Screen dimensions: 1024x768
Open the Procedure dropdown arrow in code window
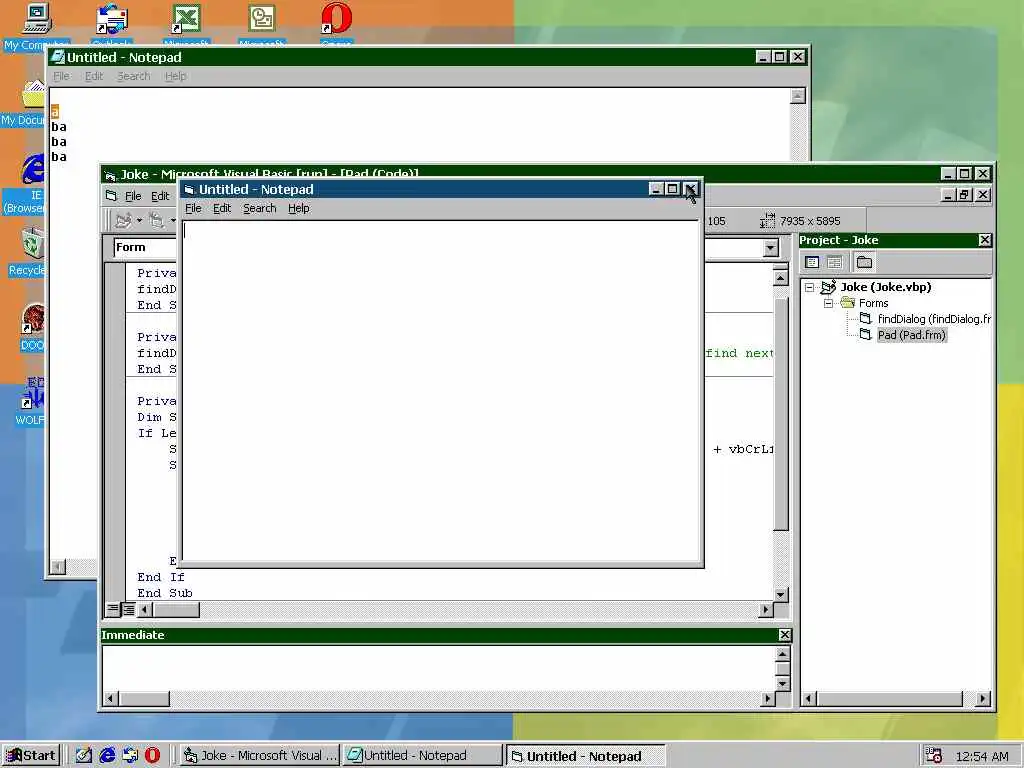(x=771, y=248)
